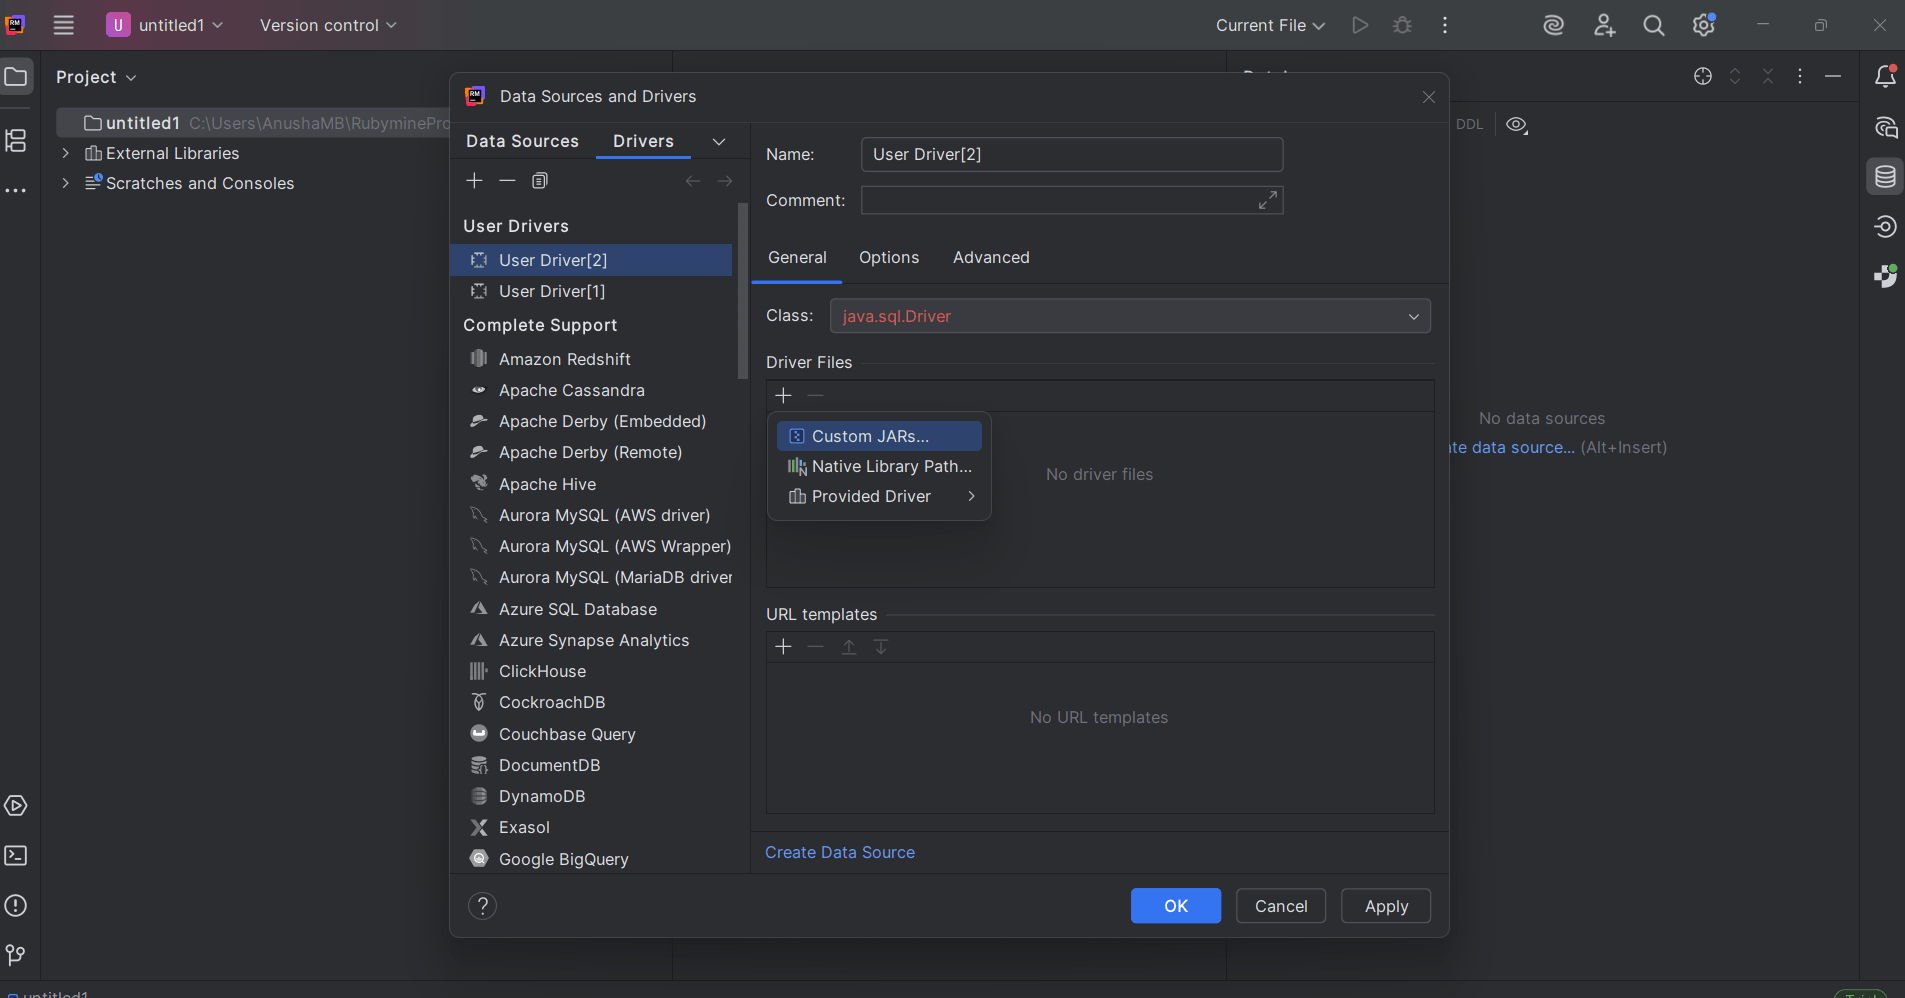
Task: Click the Debug icon in the title bar
Action: click(1402, 25)
